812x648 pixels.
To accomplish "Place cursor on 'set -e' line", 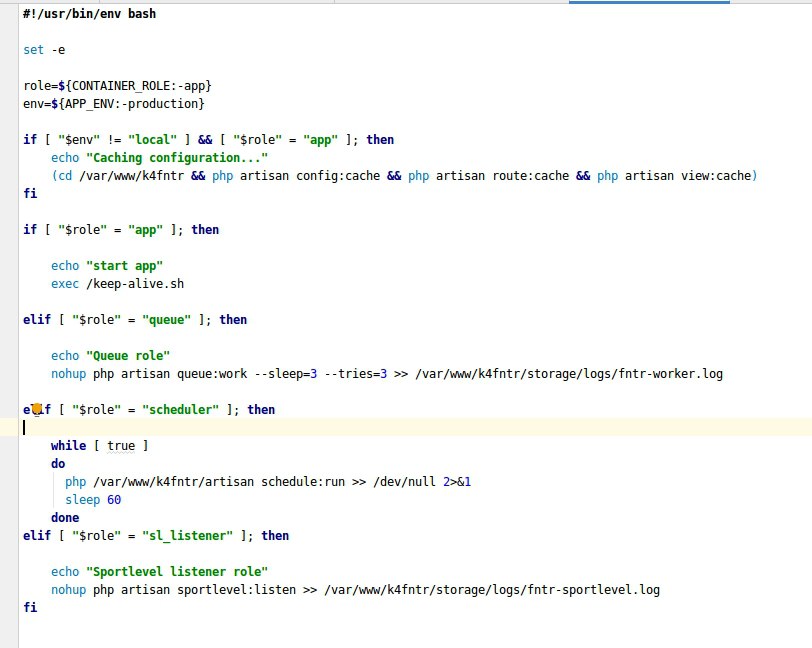I will click(44, 50).
